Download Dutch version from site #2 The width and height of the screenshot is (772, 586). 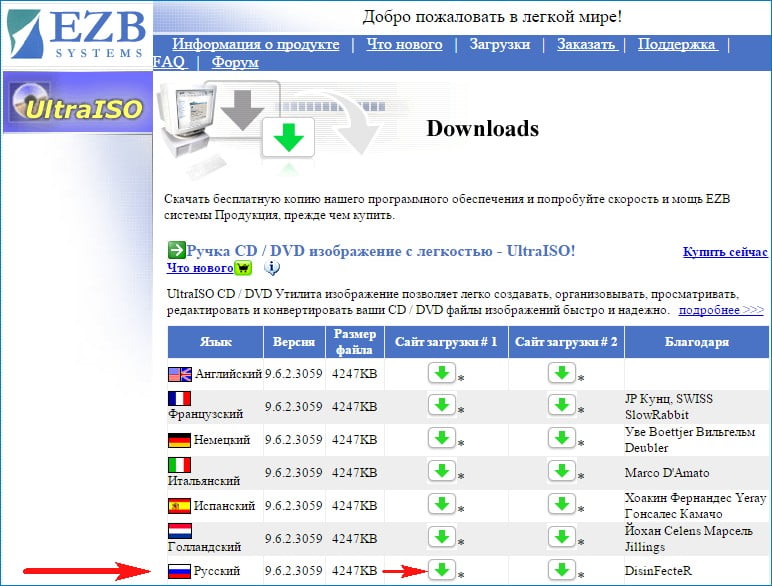click(561, 537)
